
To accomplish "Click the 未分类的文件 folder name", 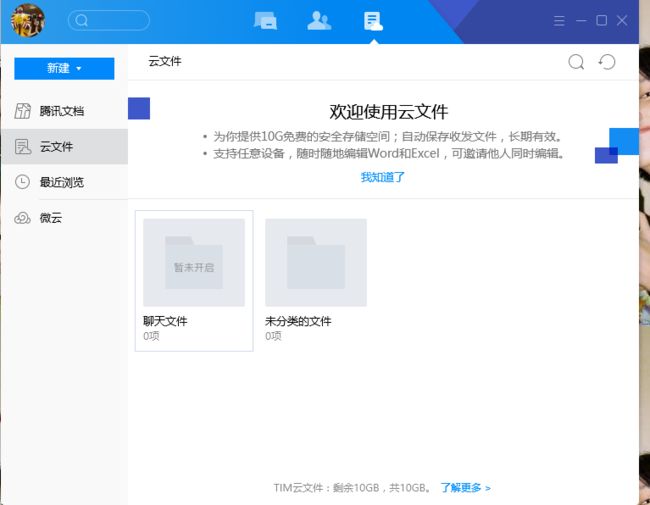I will (x=298, y=321).
